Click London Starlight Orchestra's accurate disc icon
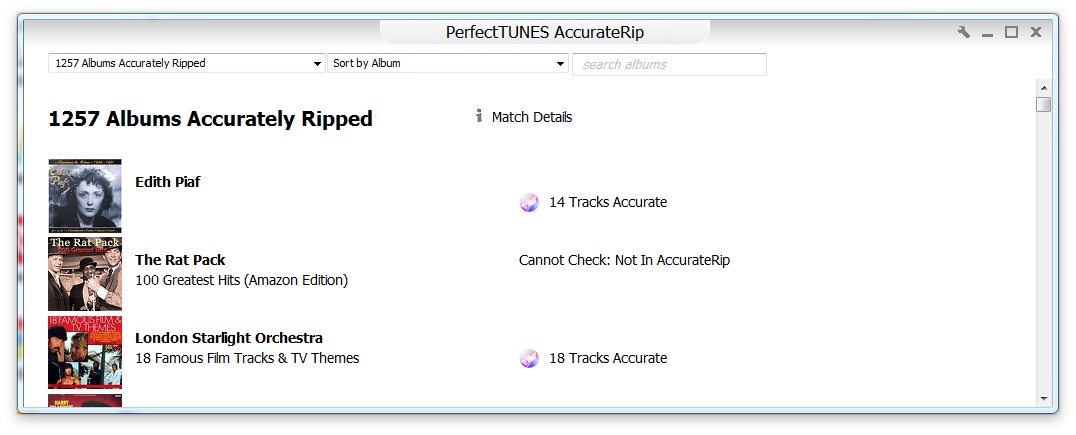 [529, 359]
